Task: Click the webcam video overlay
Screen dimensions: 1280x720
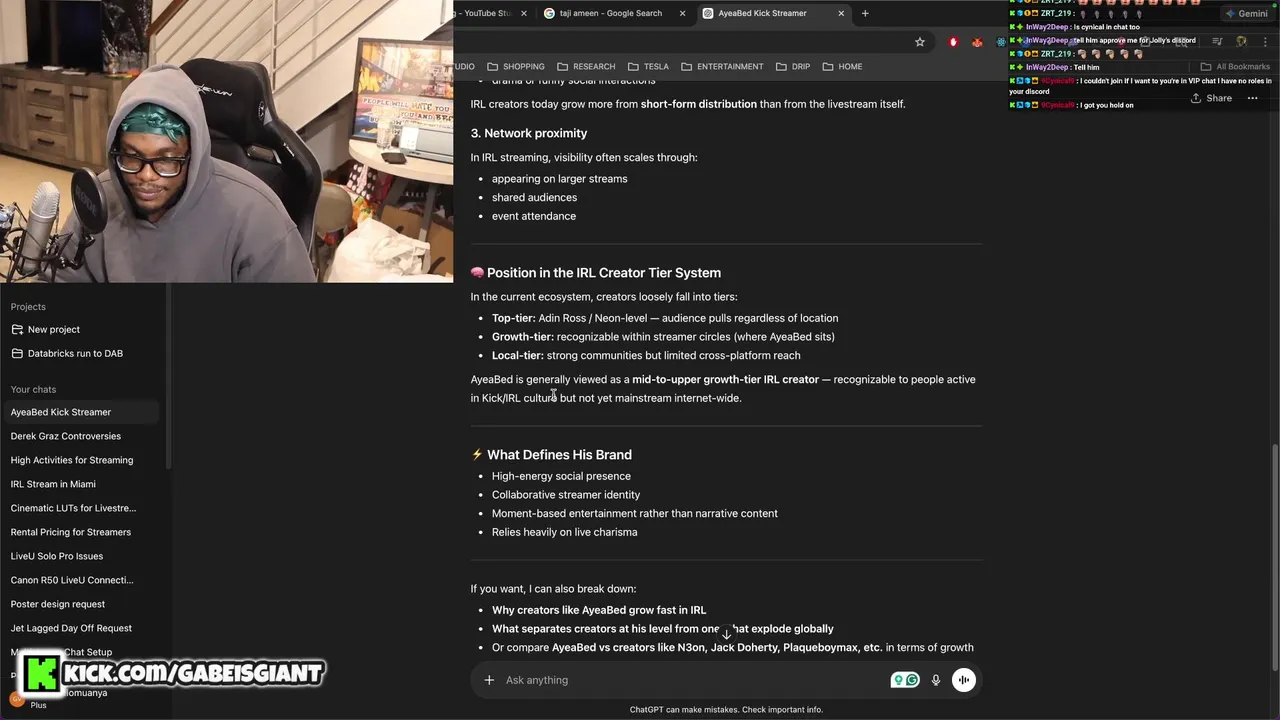Action: click(x=226, y=141)
